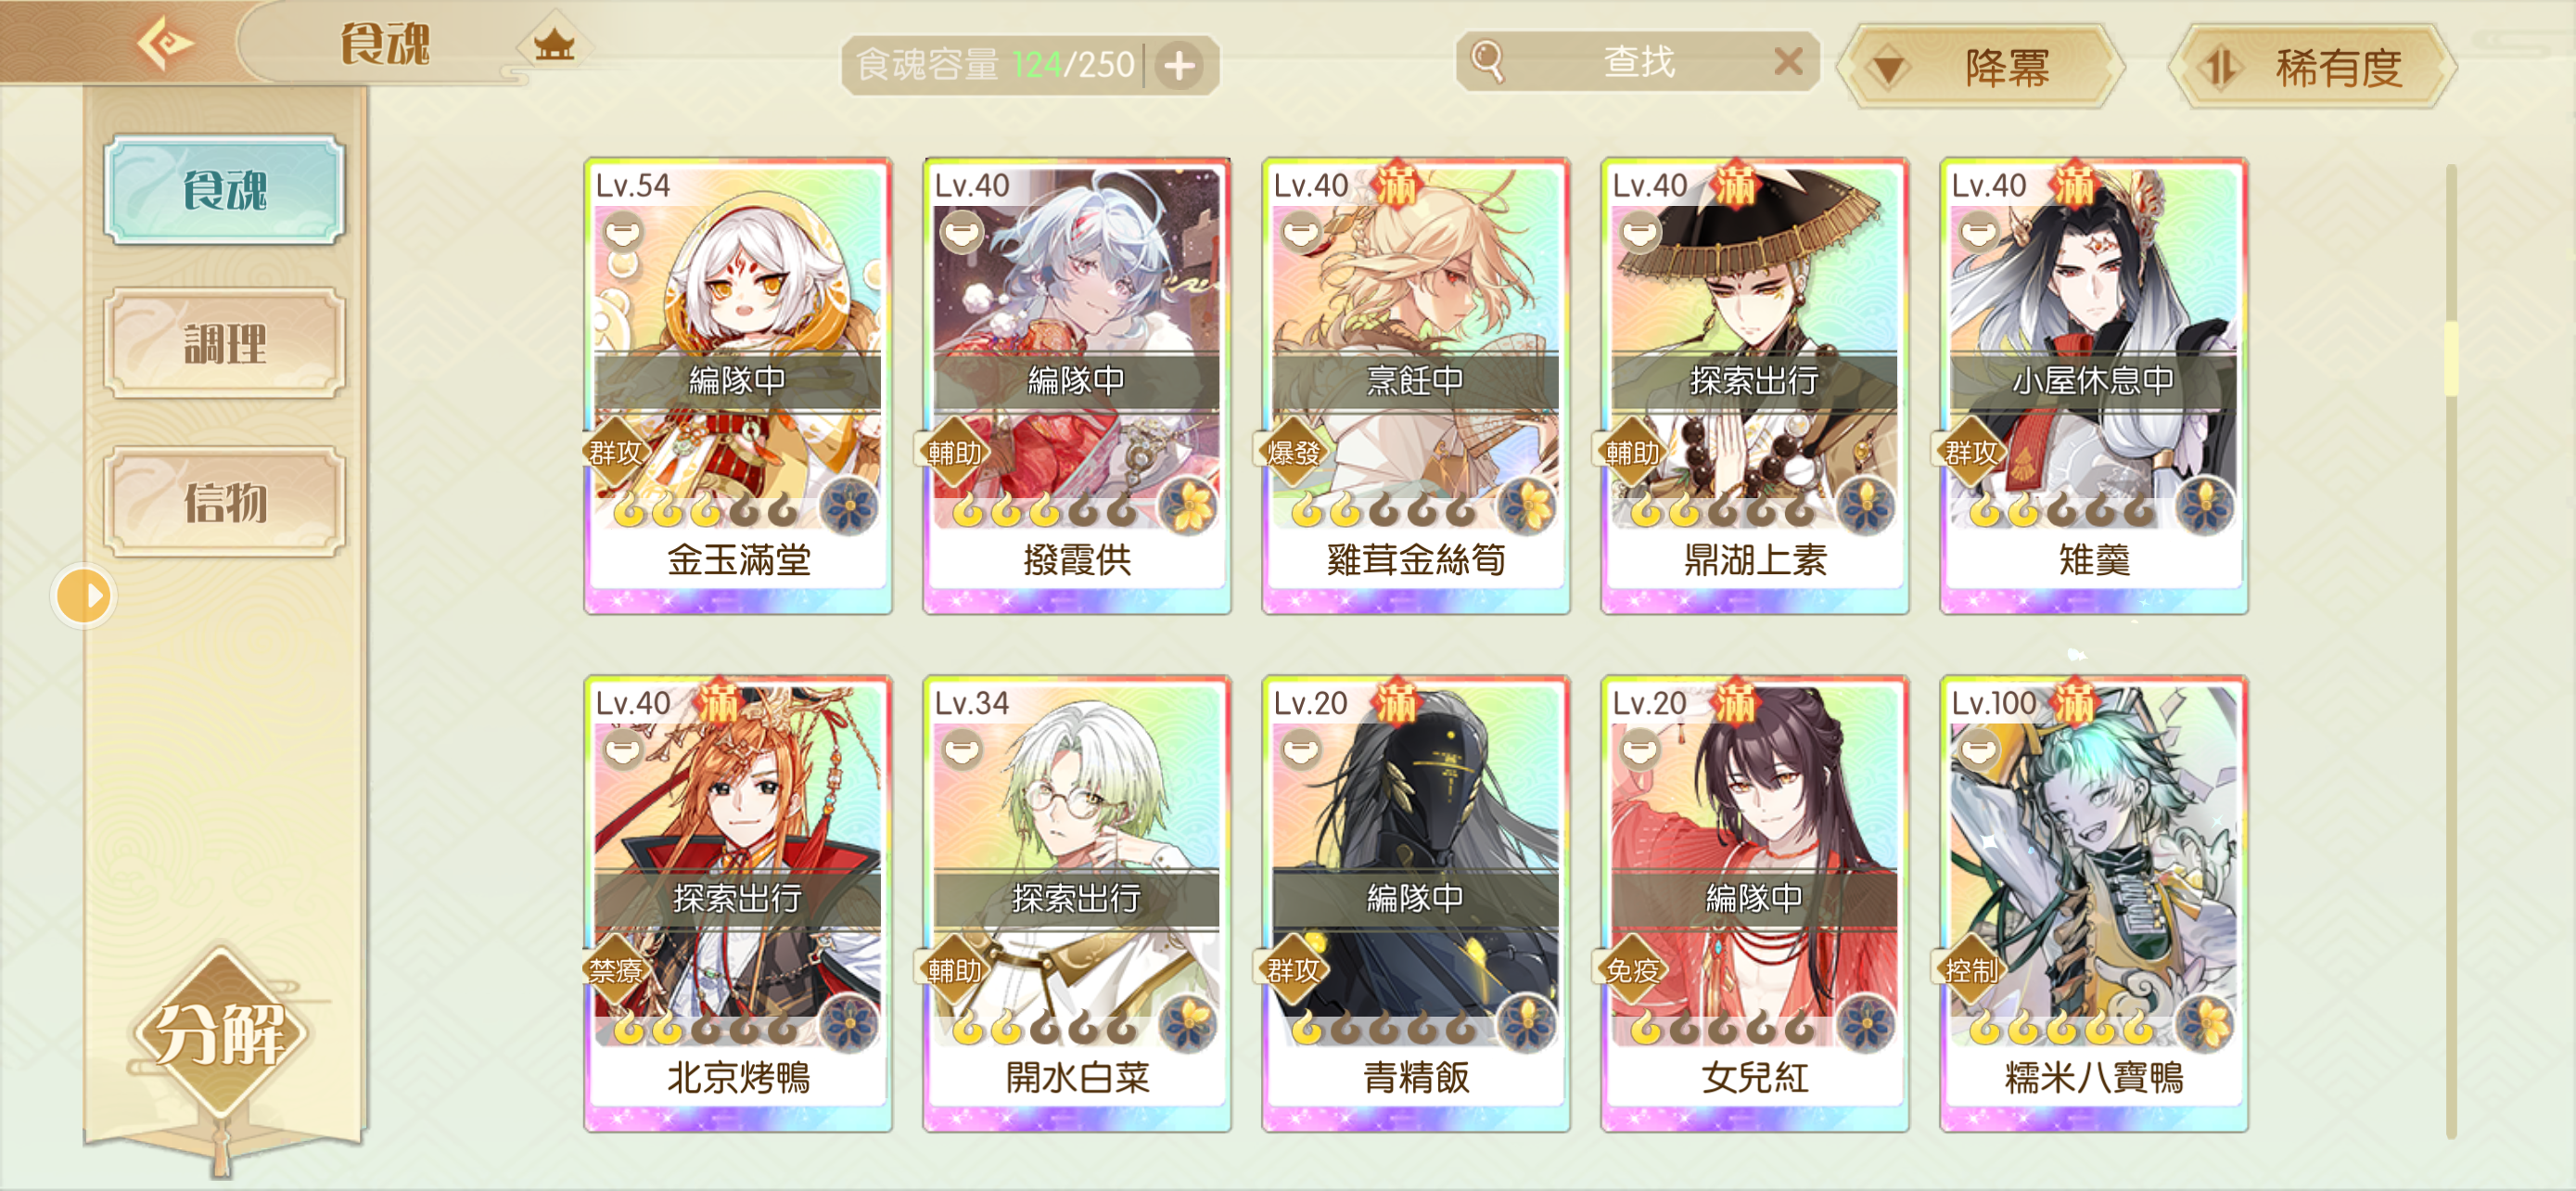Switch to the 信物 tab
Image resolution: width=2576 pixels, height=1191 pixels.
click(x=225, y=501)
